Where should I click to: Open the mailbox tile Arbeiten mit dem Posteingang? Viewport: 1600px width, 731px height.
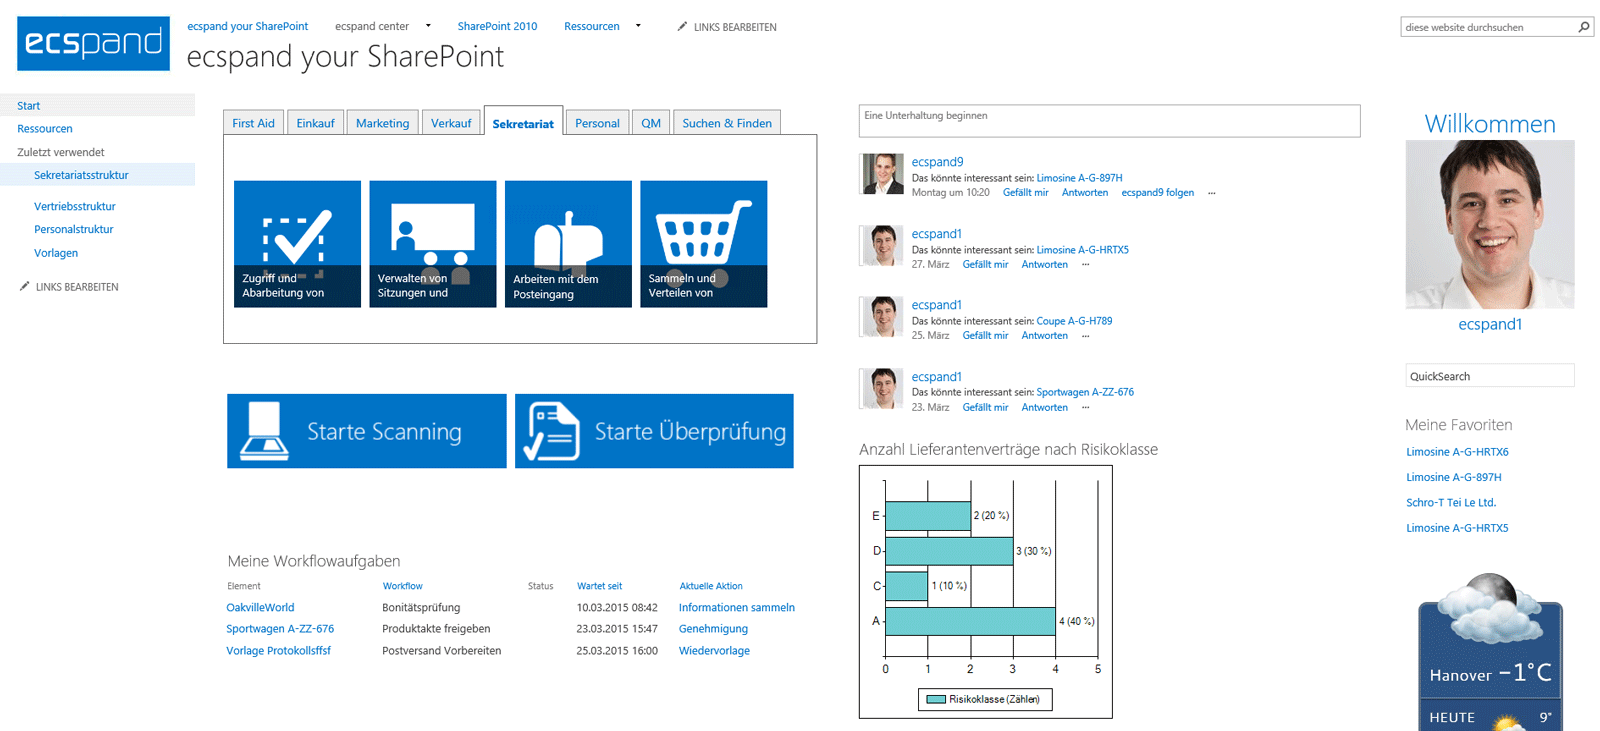(568, 243)
